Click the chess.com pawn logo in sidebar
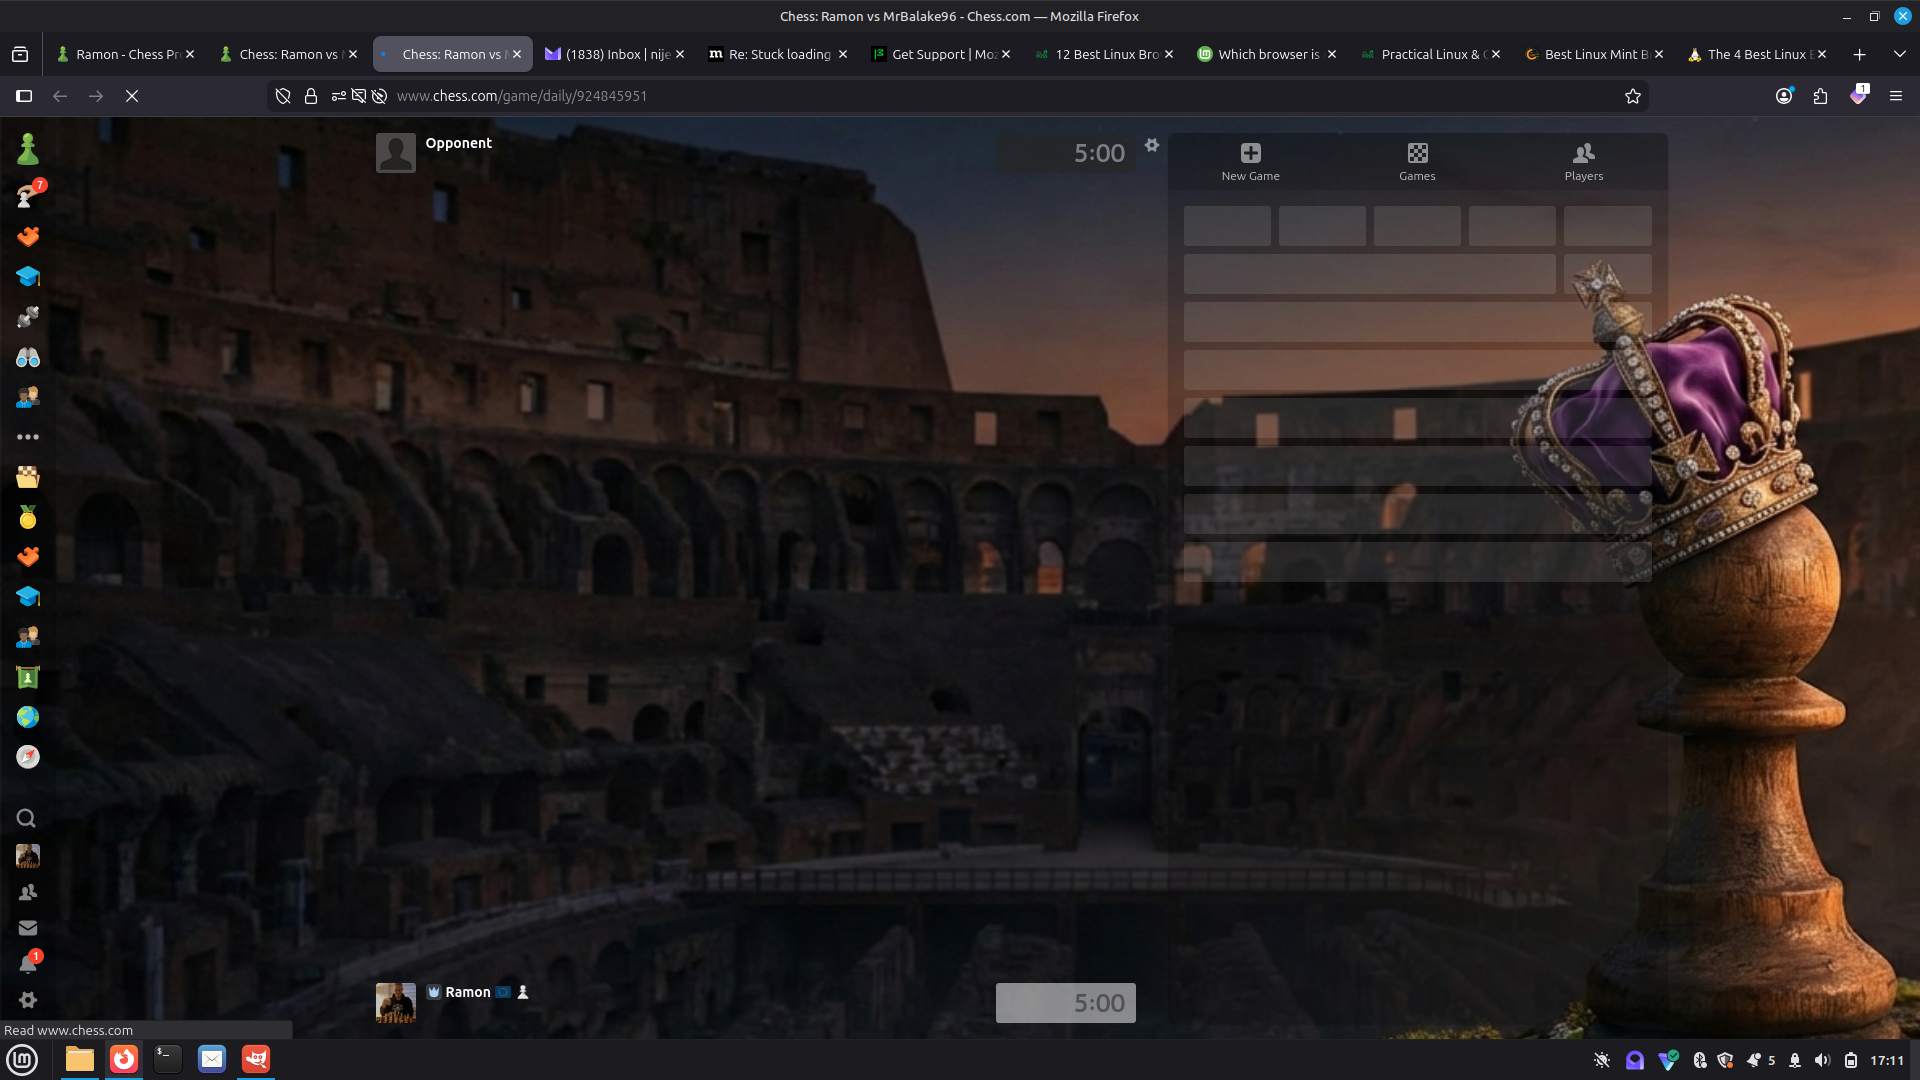1920x1080 pixels. click(28, 149)
